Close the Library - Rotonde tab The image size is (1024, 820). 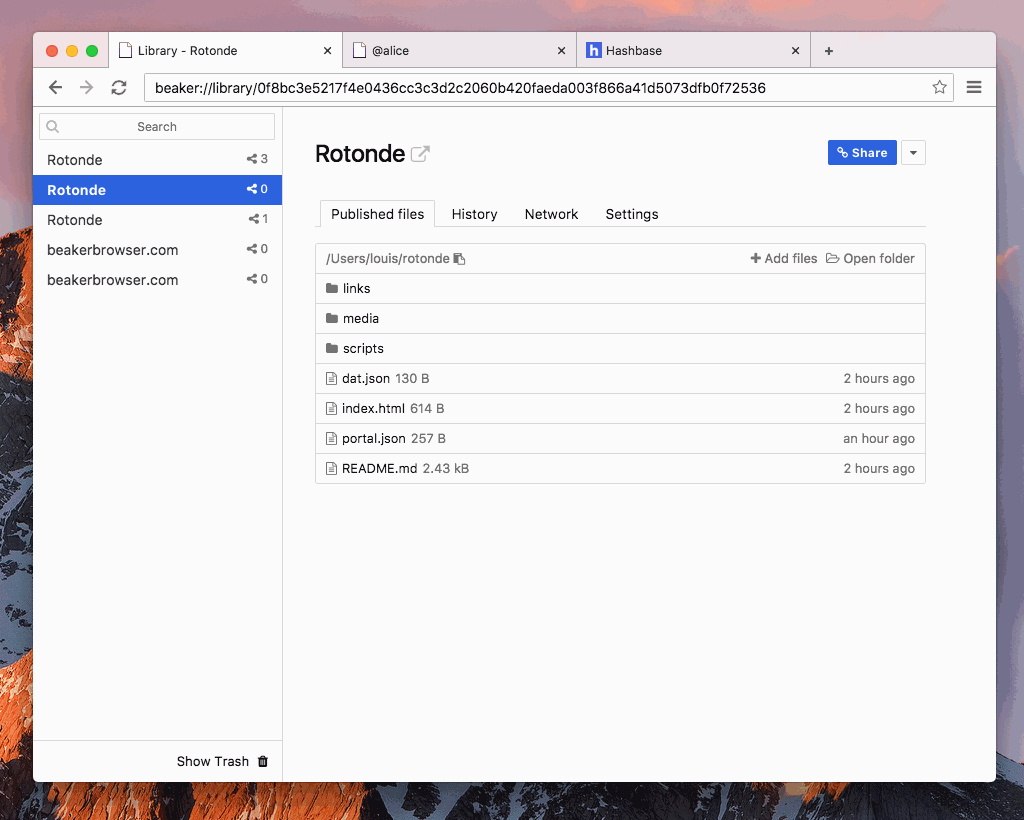(x=328, y=51)
